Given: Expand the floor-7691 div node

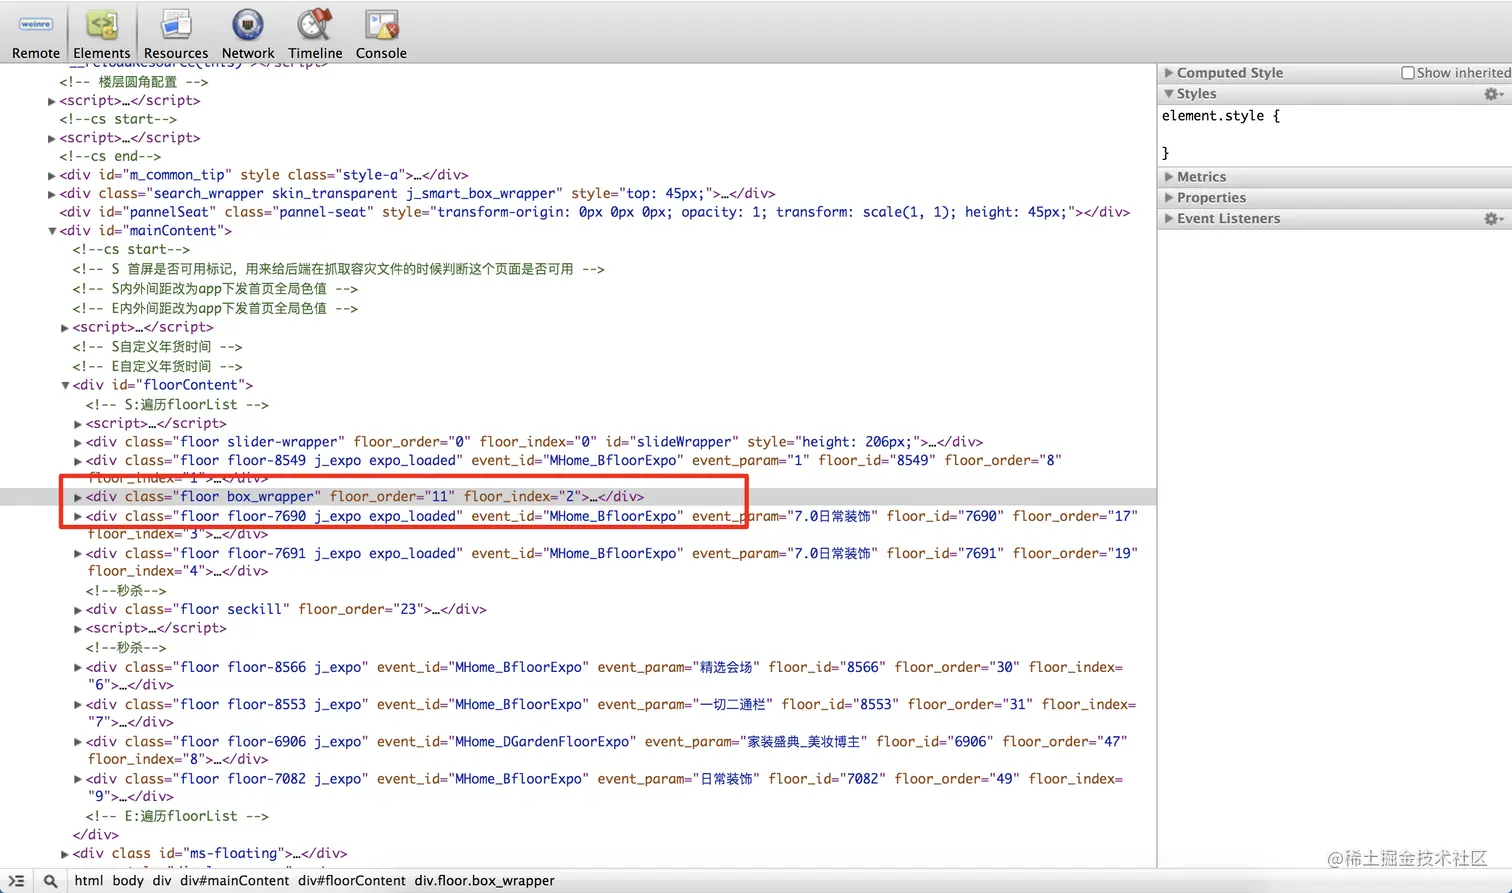Looking at the screenshot, I should (x=78, y=554).
